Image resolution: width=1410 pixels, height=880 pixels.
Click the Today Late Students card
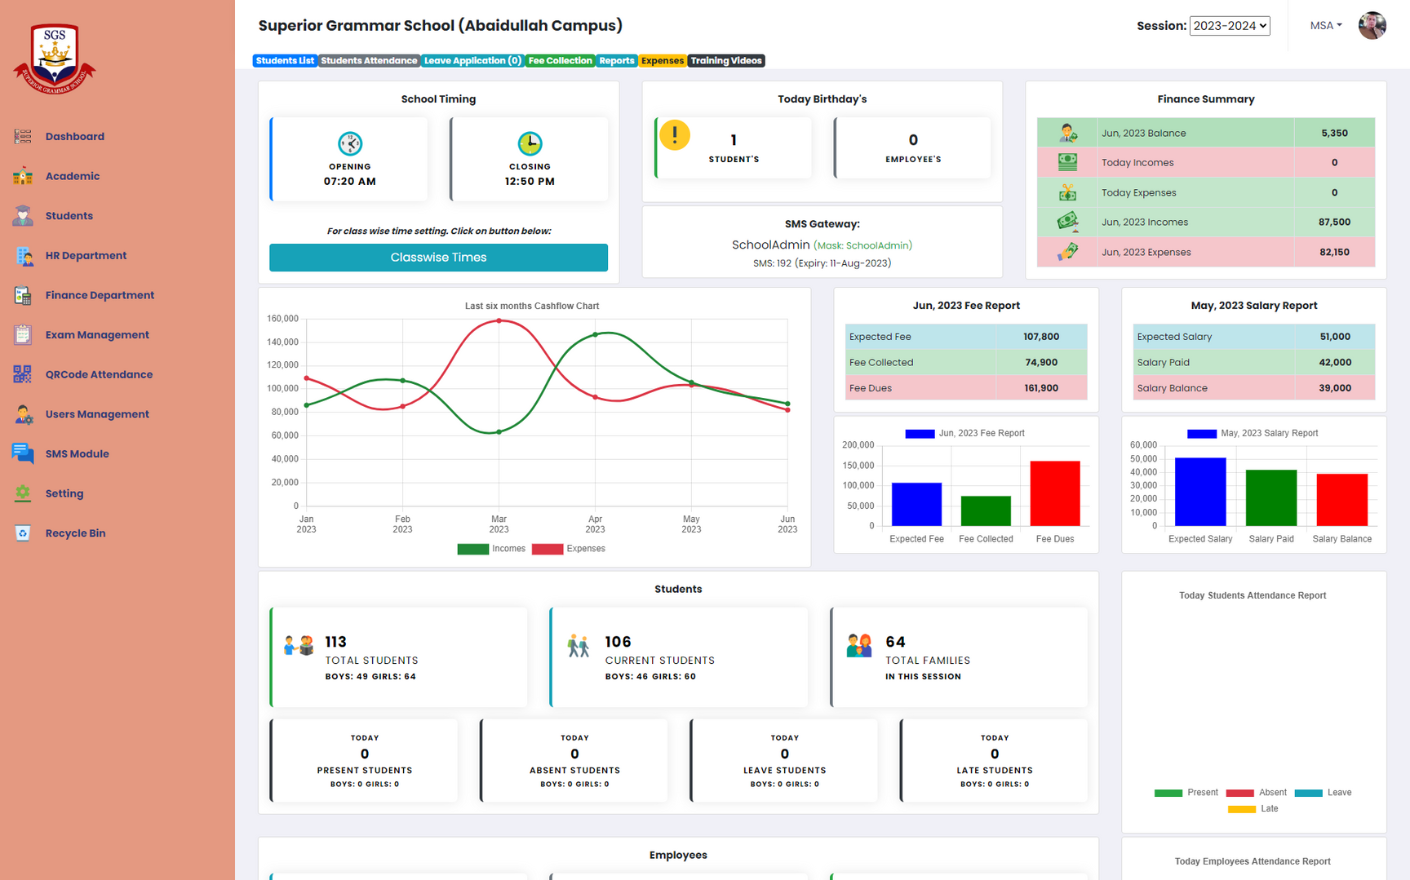point(994,760)
